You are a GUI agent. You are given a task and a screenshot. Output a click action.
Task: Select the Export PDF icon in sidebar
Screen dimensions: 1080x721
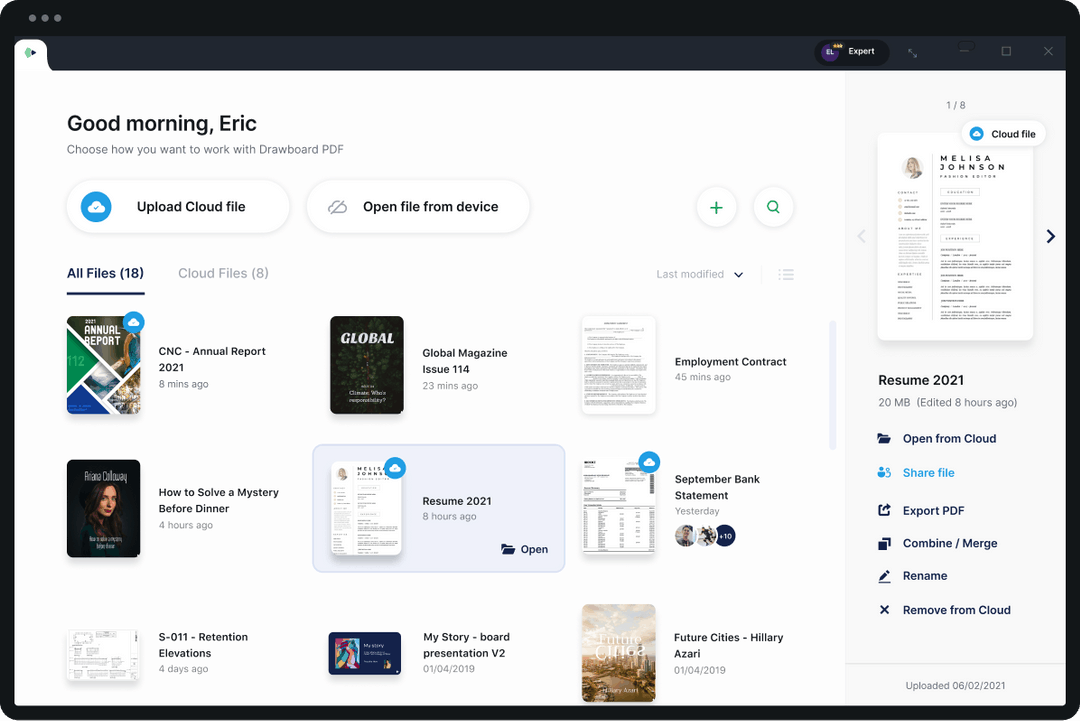click(x=884, y=510)
